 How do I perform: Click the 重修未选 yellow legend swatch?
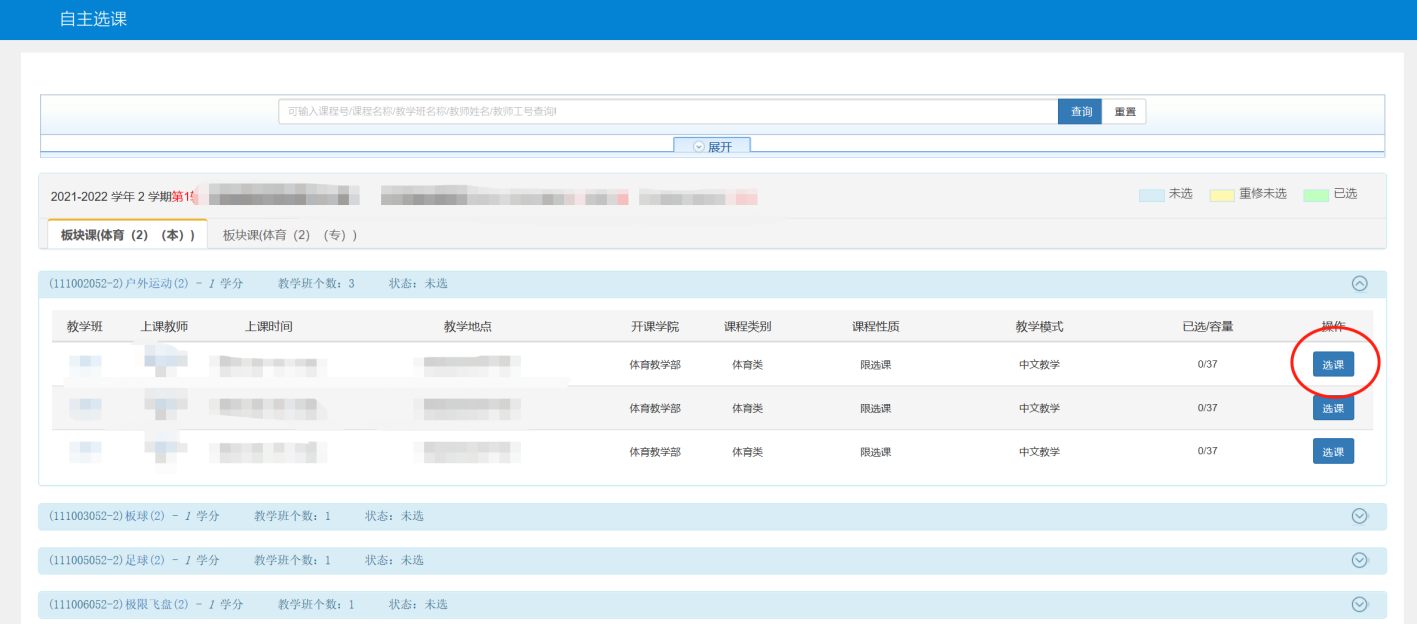pyautogui.click(x=1222, y=195)
